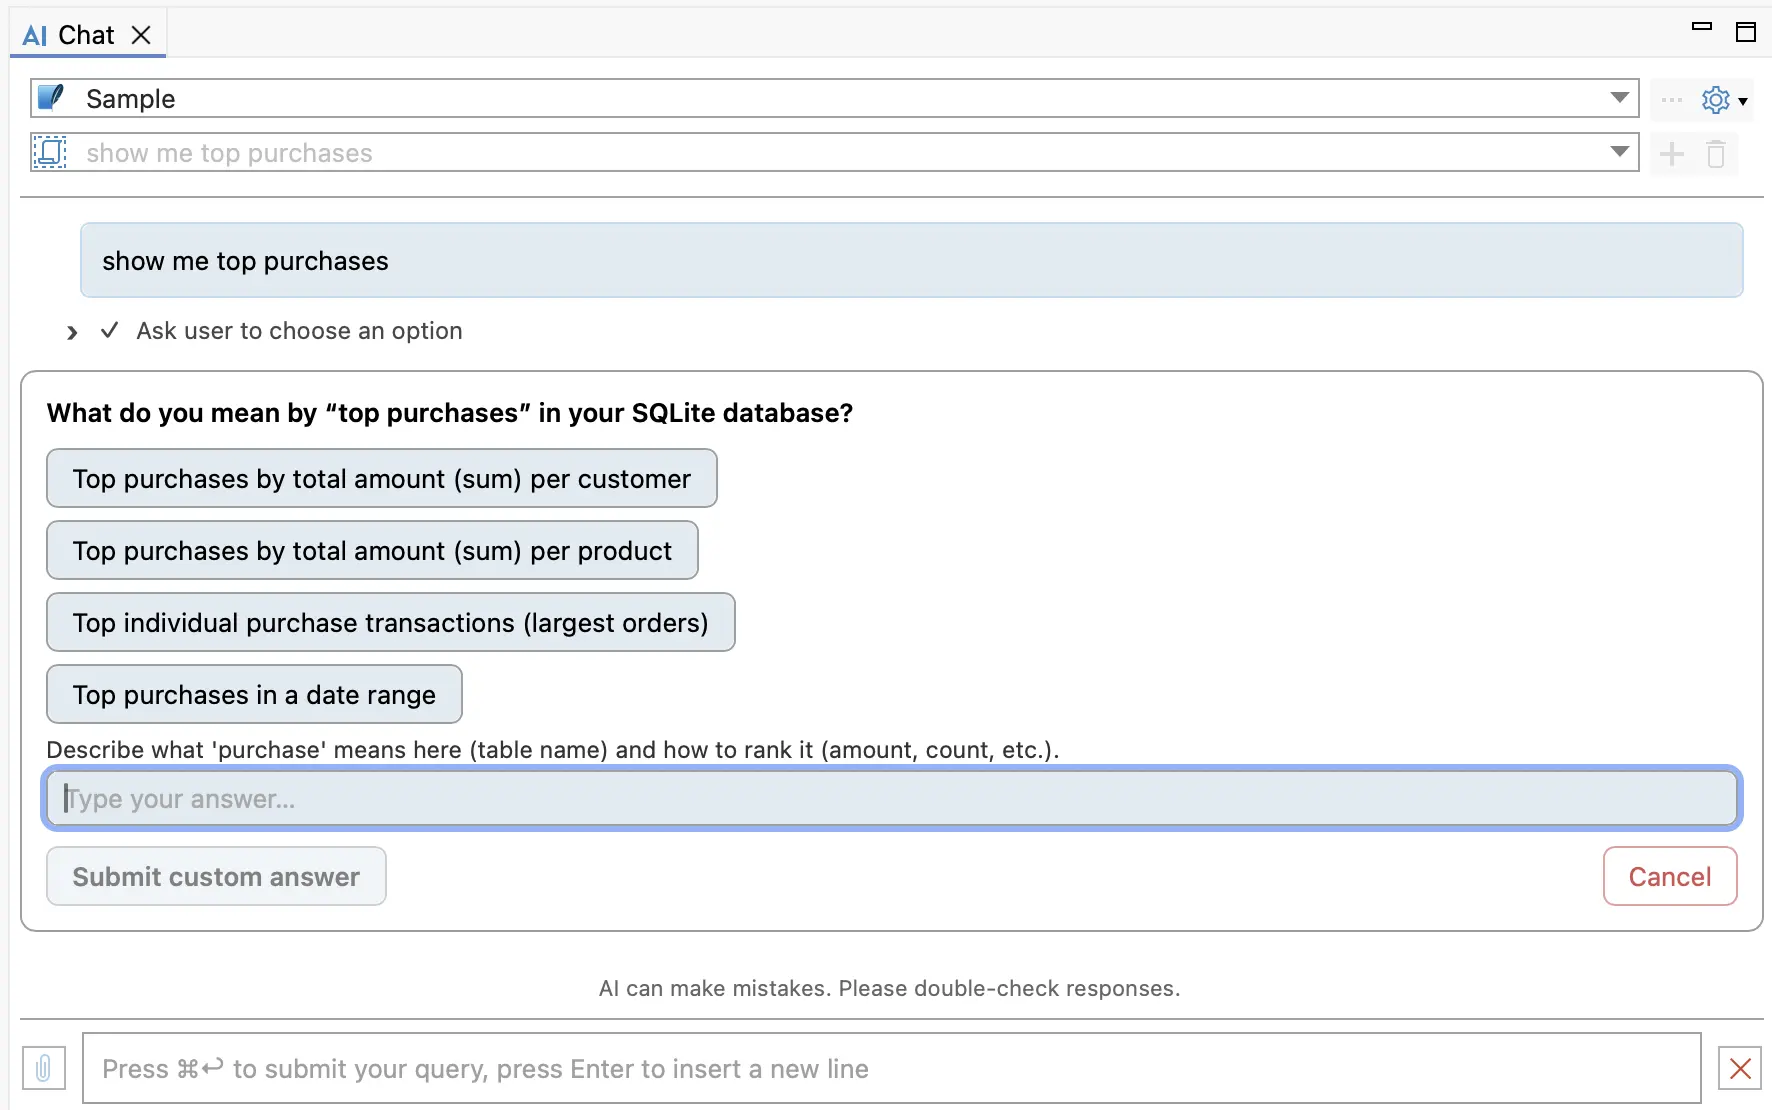This screenshot has height=1110, width=1772.
Task: Expand the Sample connection dropdown arrow
Action: click(x=1620, y=98)
